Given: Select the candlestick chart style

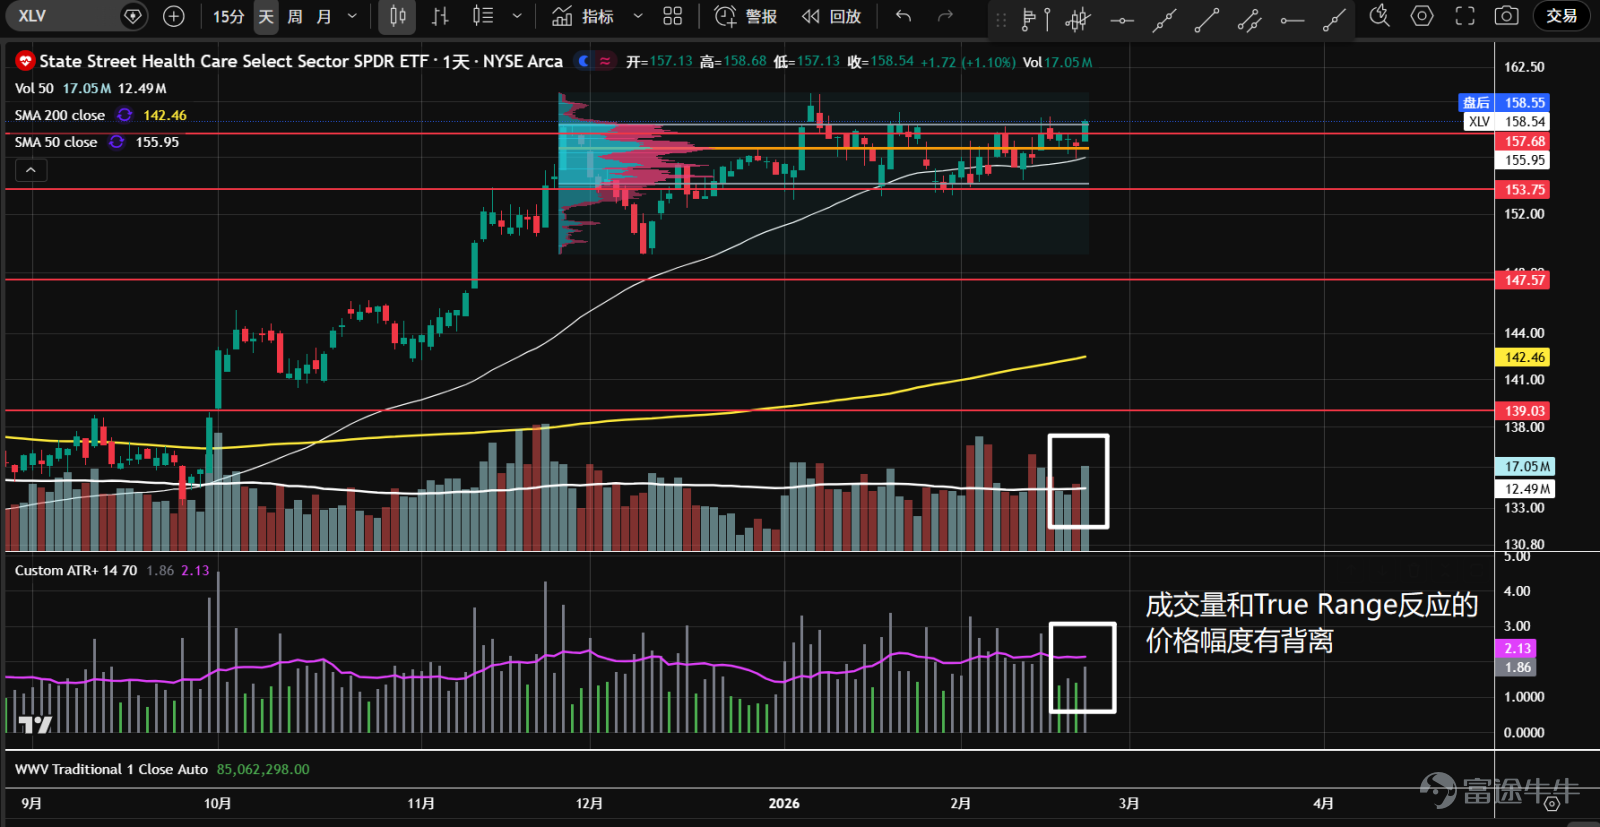Looking at the screenshot, I should tap(397, 16).
